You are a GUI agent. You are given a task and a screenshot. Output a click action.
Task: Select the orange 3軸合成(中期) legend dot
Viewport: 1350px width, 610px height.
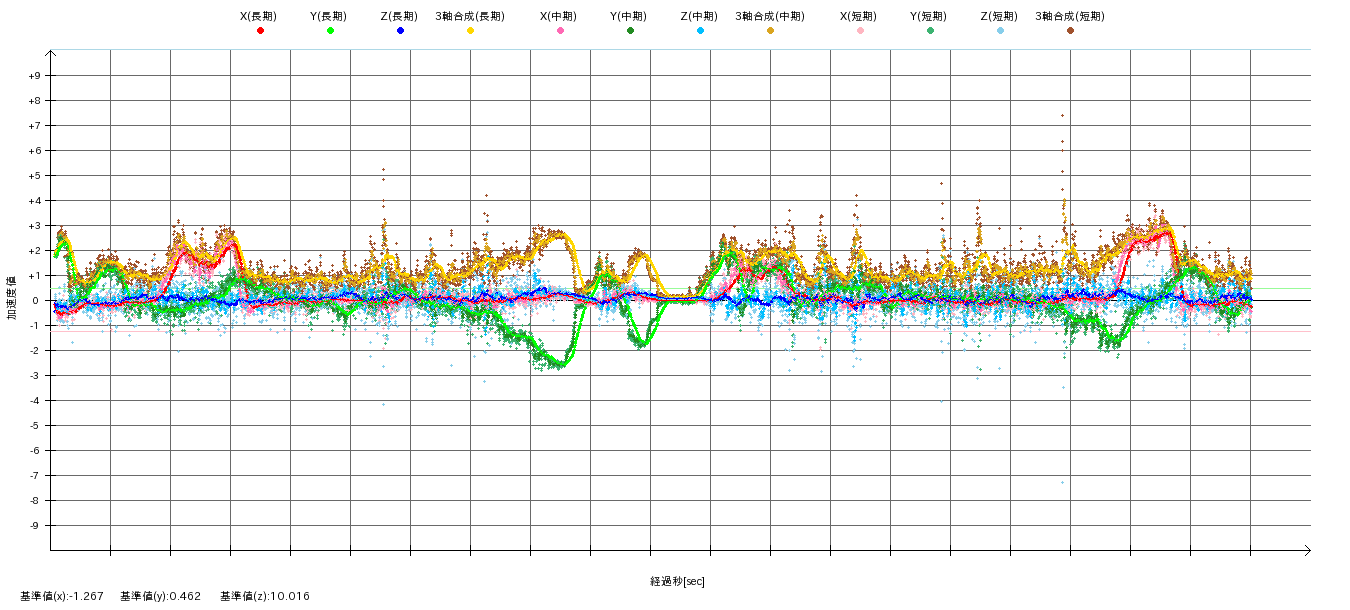coord(770,31)
